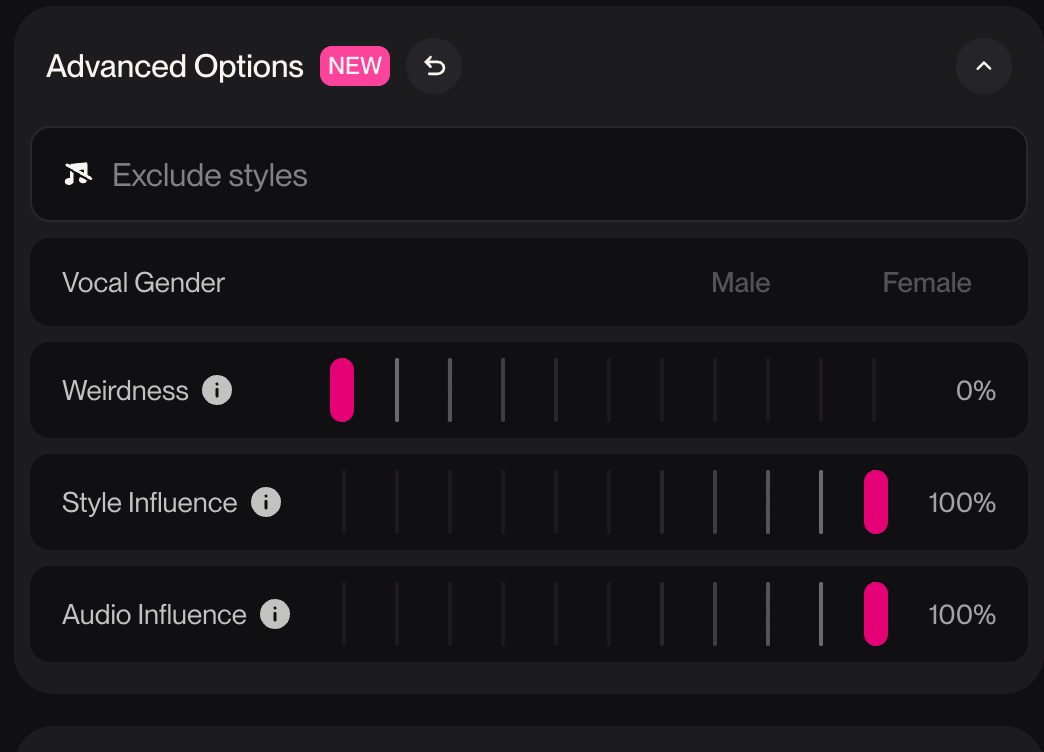The height and width of the screenshot is (752, 1044).
Task: Choose Female vocal gender
Action: coord(926,283)
